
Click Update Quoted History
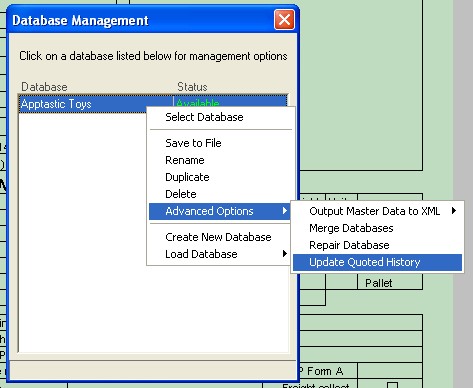[x=377, y=262]
